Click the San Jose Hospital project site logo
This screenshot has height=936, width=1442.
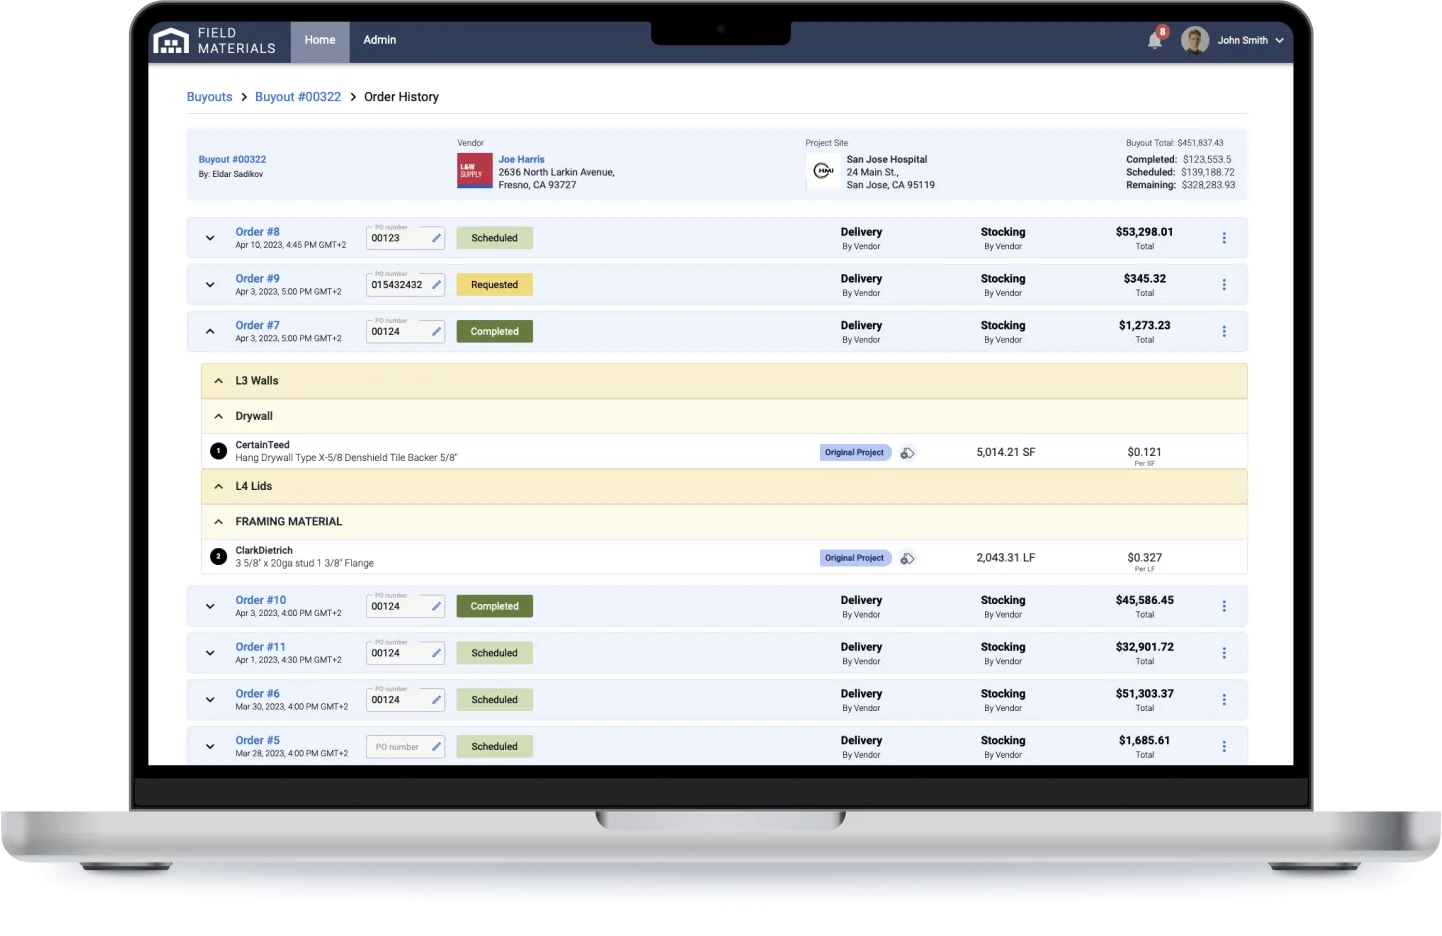[x=824, y=170]
